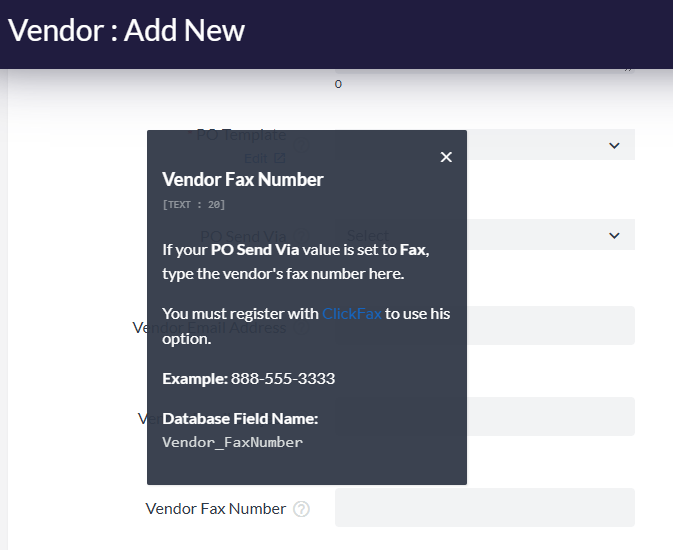The image size is (673, 550).
Task: Click the Vendor_FaxNumber database field code
Action: (x=232, y=442)
